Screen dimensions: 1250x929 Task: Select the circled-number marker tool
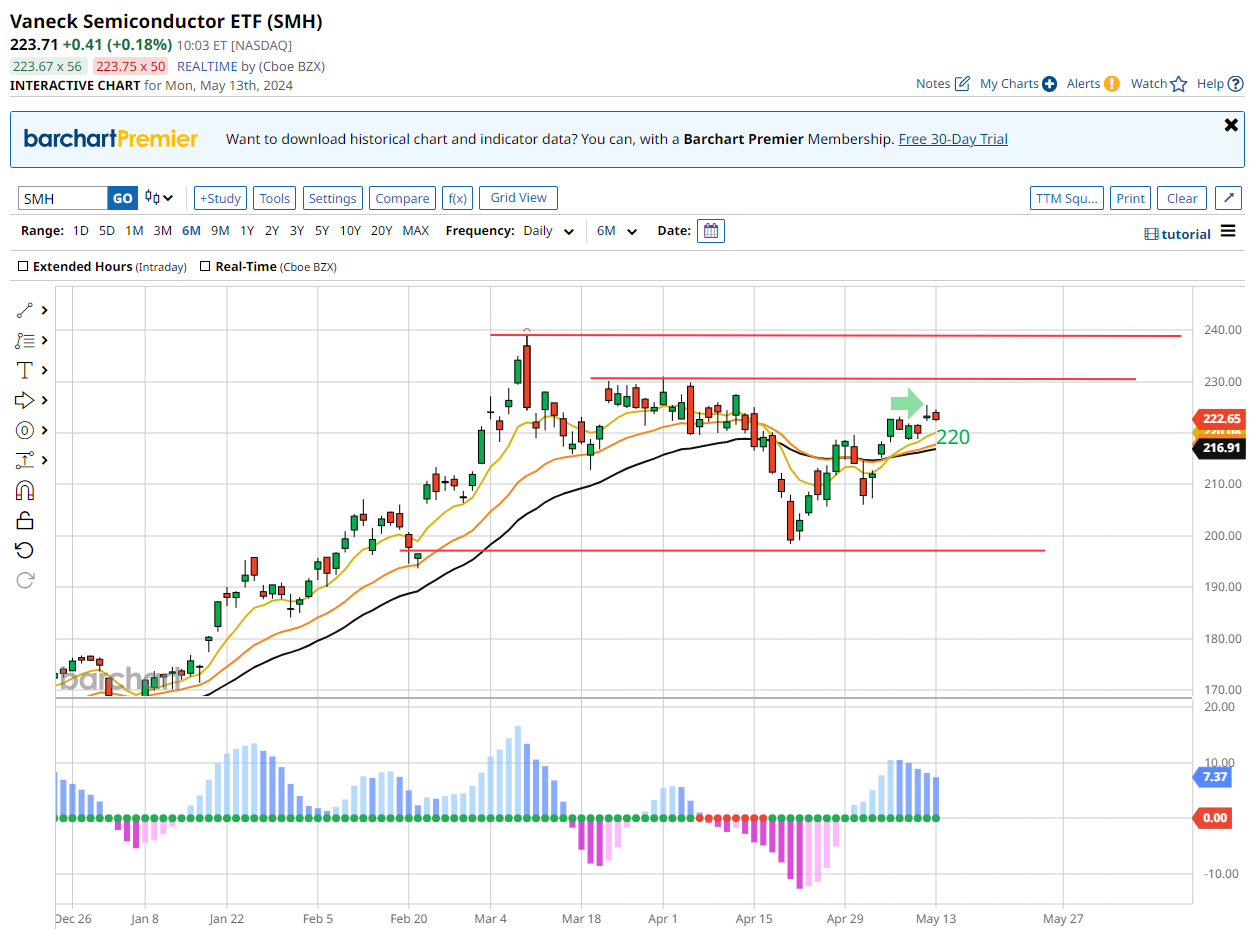[25, 431]
